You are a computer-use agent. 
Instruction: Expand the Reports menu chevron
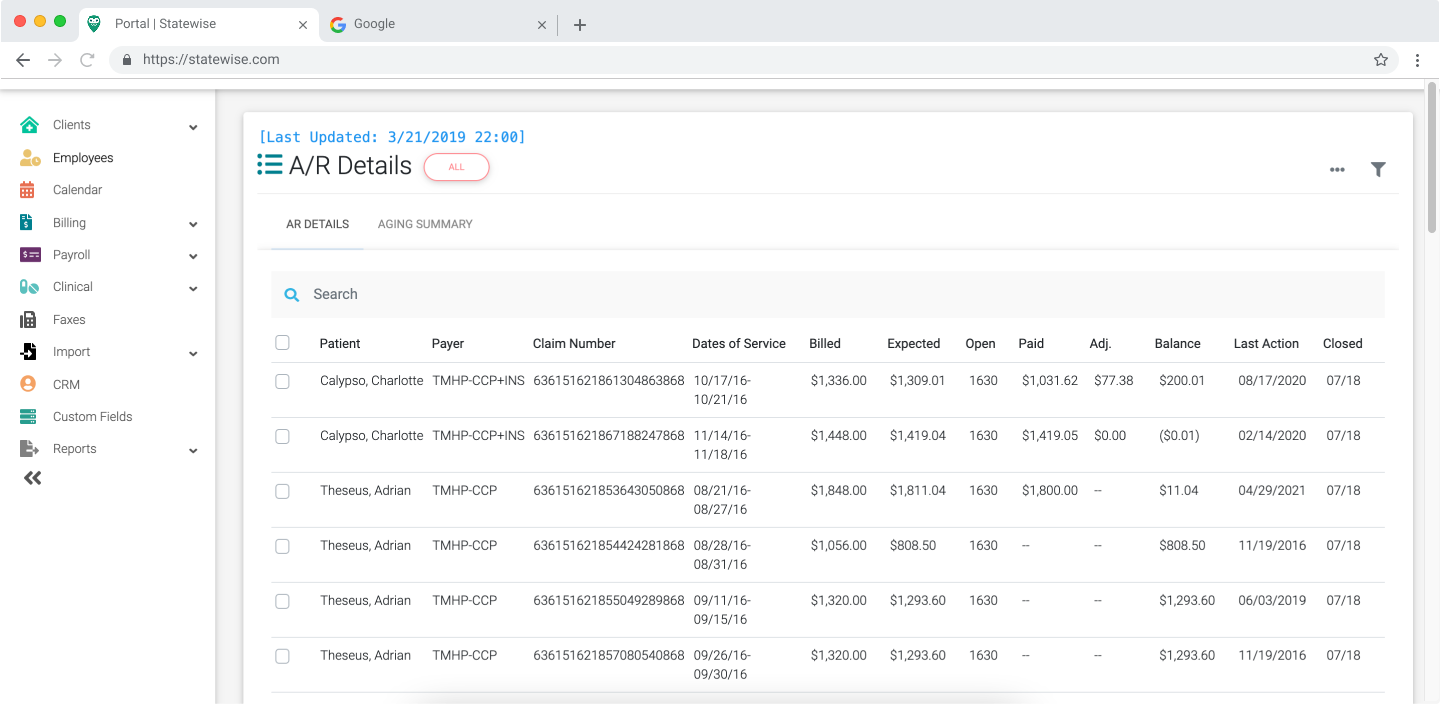point(193,451)
